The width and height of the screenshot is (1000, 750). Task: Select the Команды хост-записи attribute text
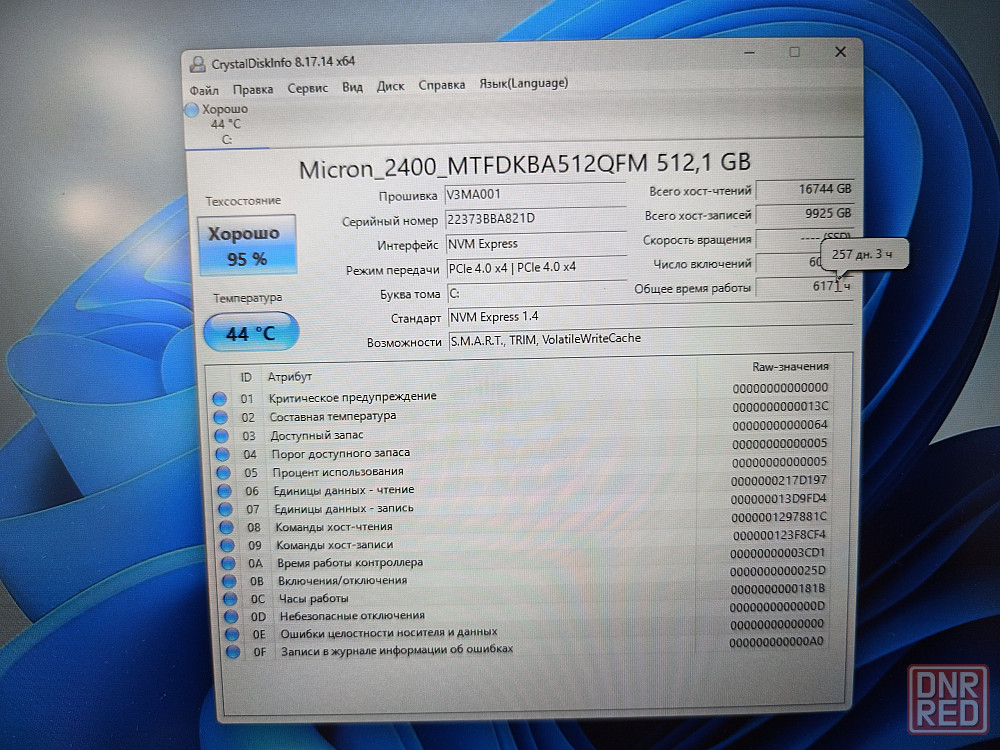335,545
